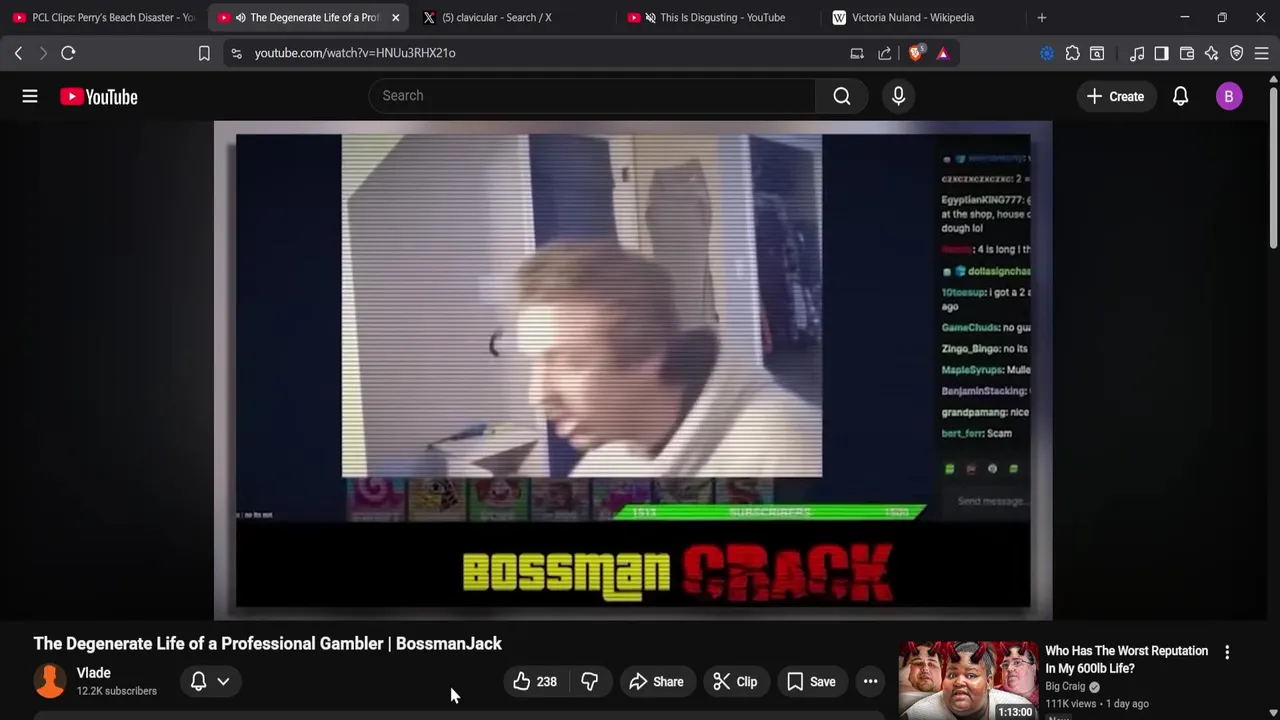Expand subscription options chevron
The image size is (1280, 720).
click(223, 681)
